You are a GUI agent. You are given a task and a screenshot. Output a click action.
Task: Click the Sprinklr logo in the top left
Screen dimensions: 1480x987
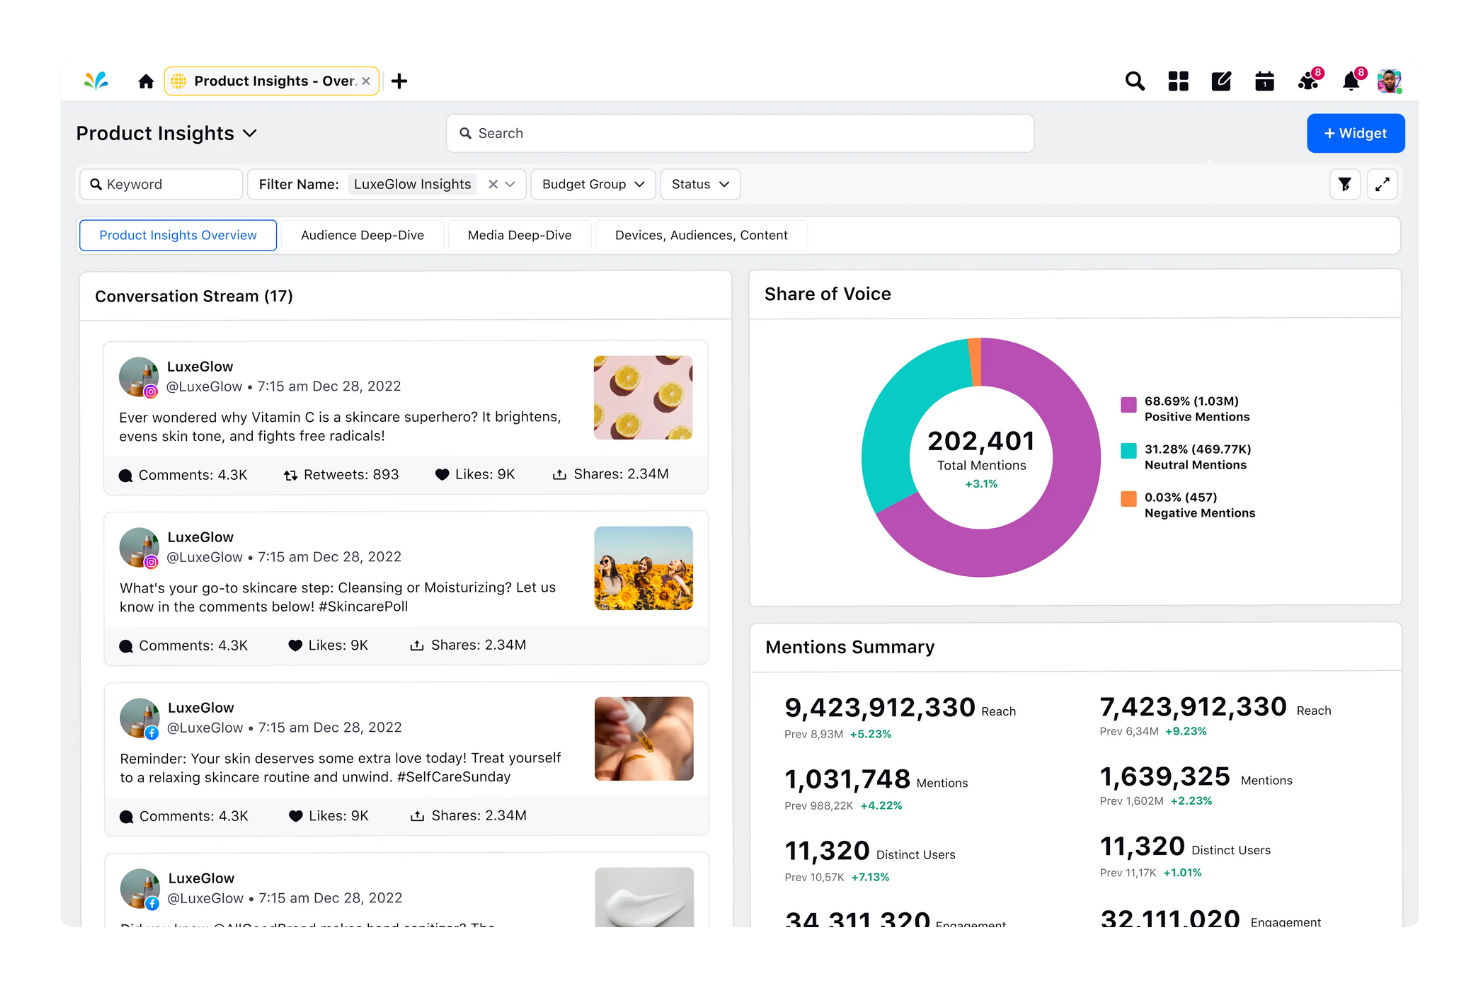96,81
